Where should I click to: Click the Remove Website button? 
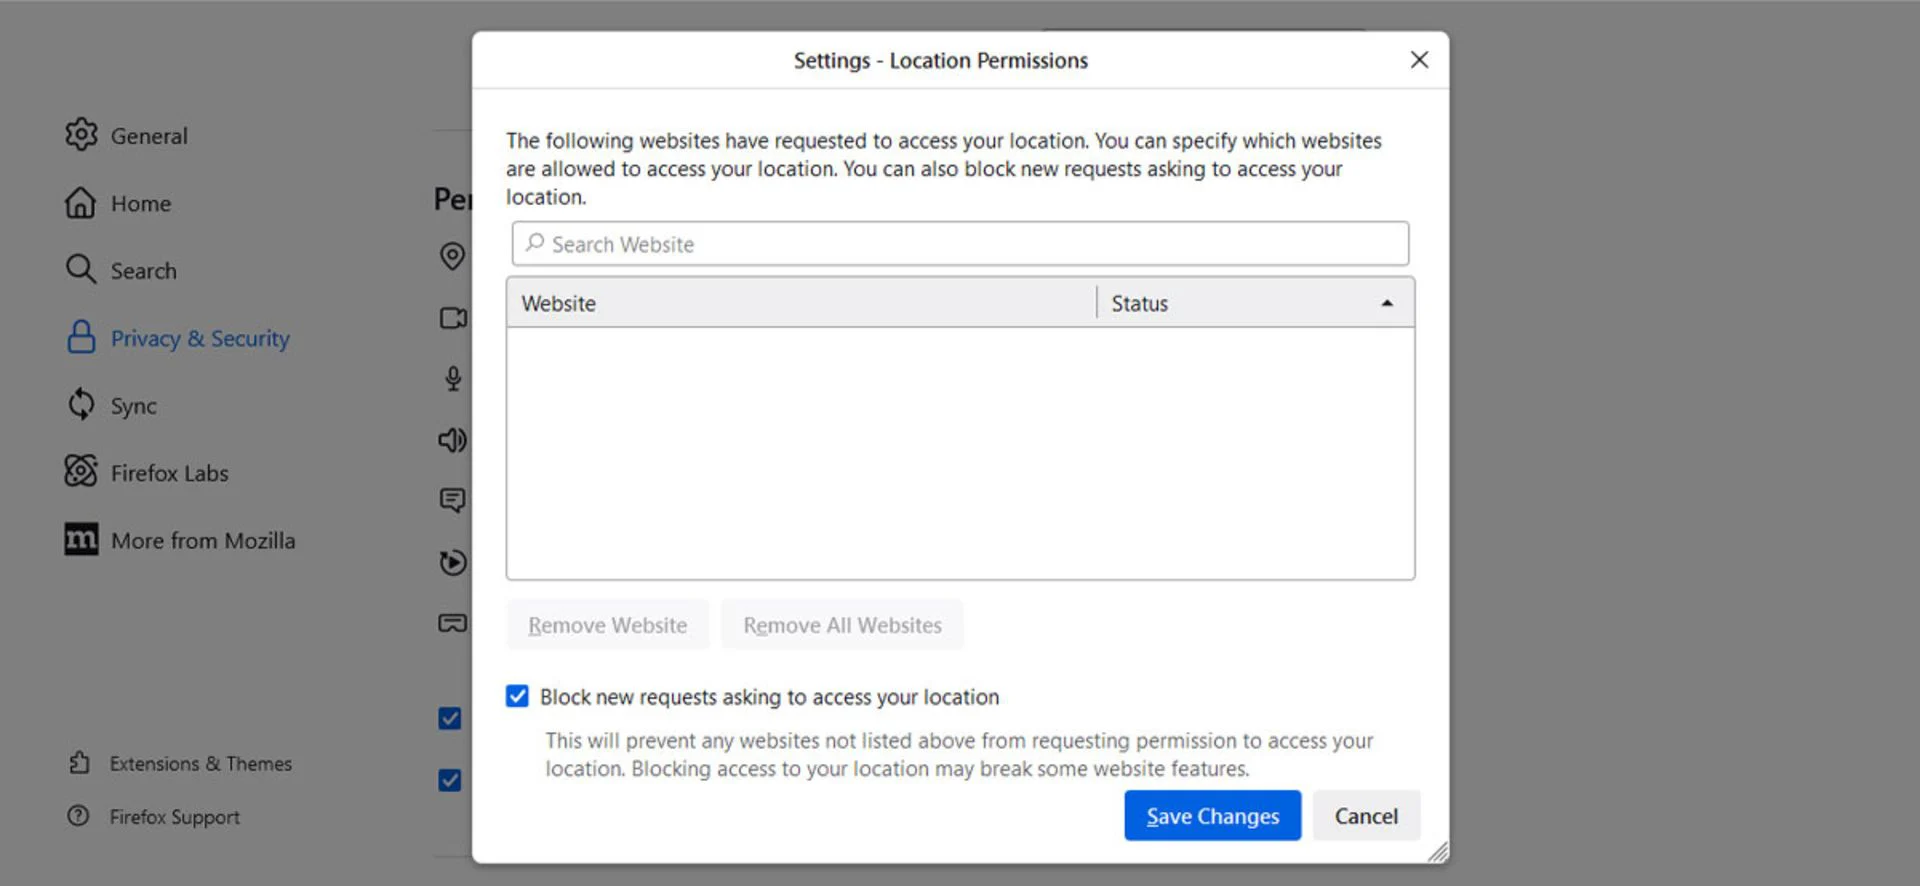coord(607,625)
